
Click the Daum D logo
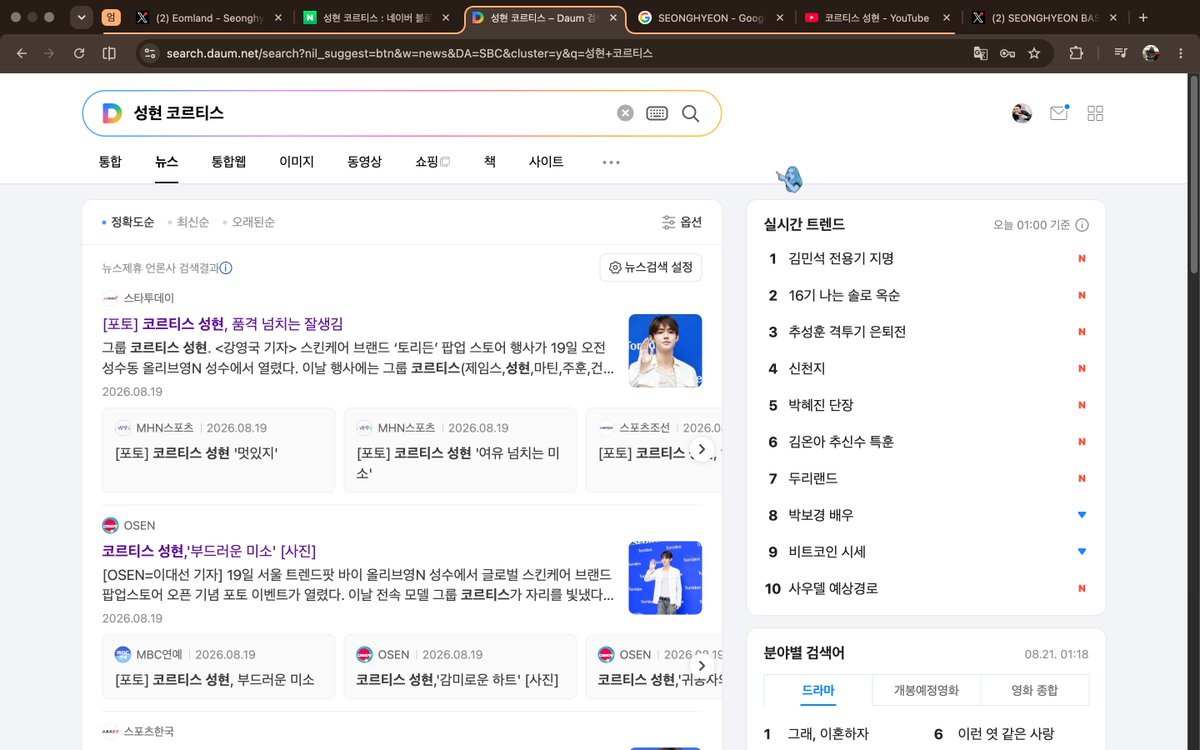point(112,113)
